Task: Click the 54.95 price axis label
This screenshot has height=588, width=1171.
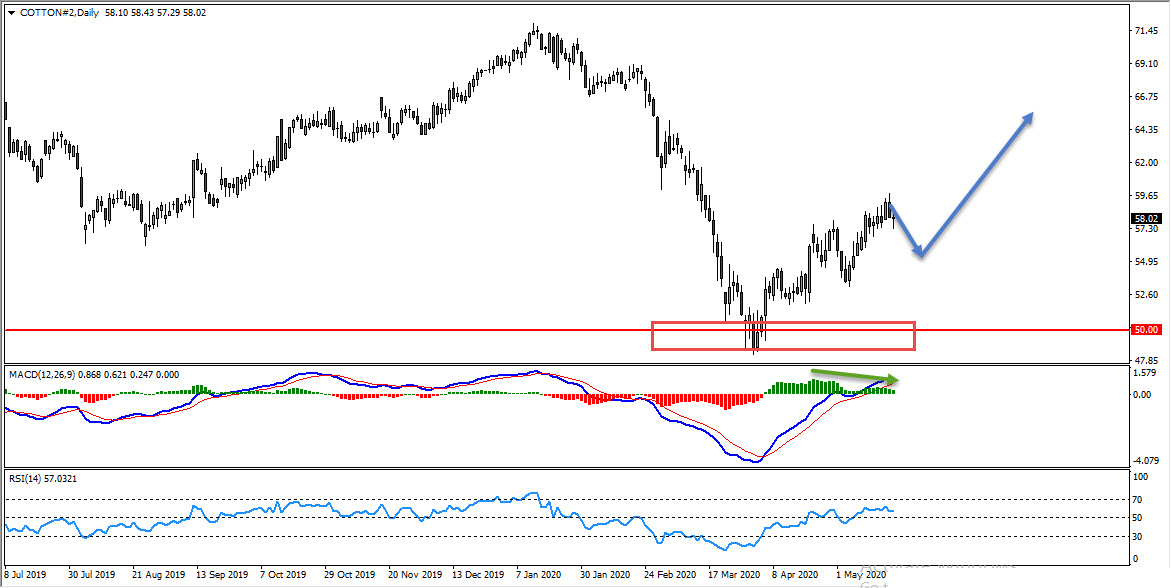Action: pos(1146,262)
